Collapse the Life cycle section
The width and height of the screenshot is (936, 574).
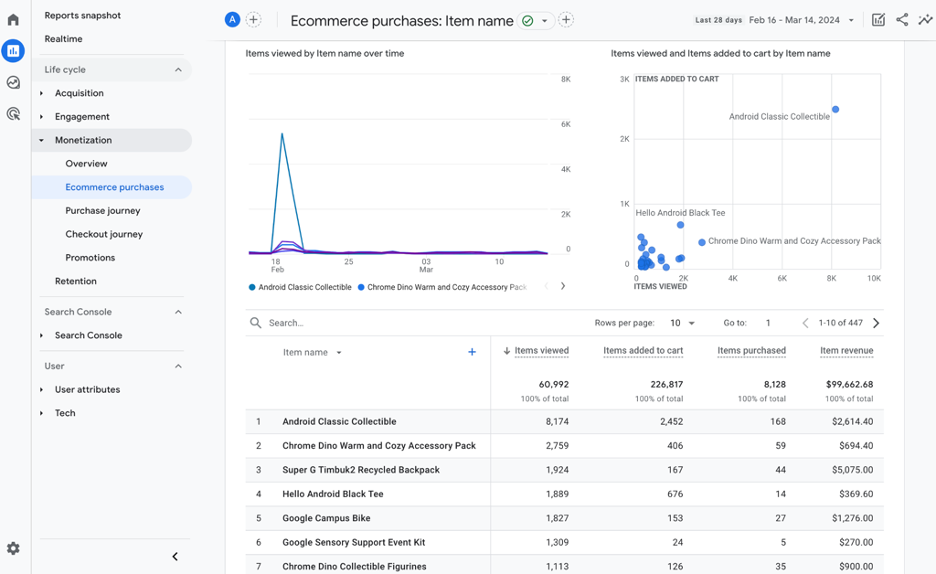[178, 70]
